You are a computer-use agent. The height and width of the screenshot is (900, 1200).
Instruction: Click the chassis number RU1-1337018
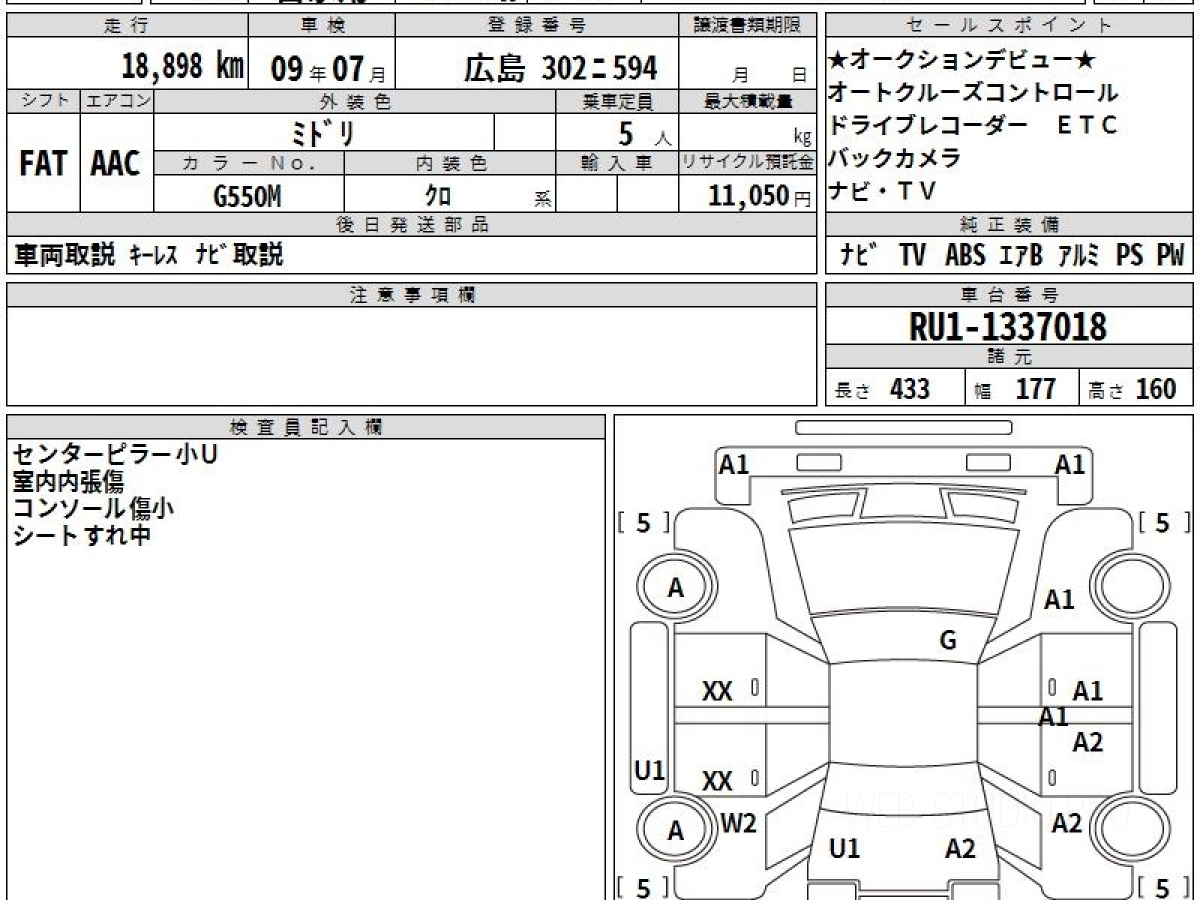click(1008, 326)
